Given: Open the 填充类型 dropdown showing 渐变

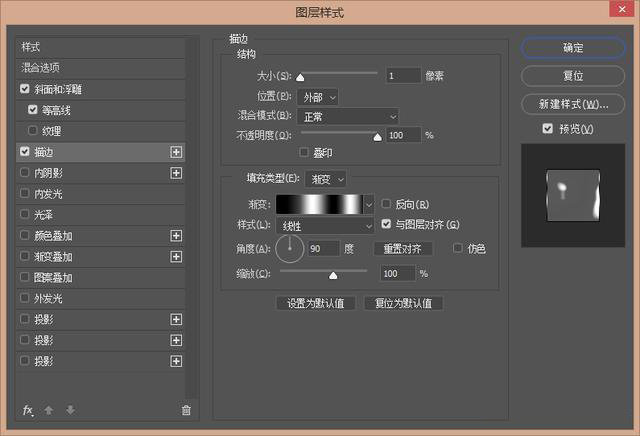Looking at the screenshot, I should pos(326,179).
